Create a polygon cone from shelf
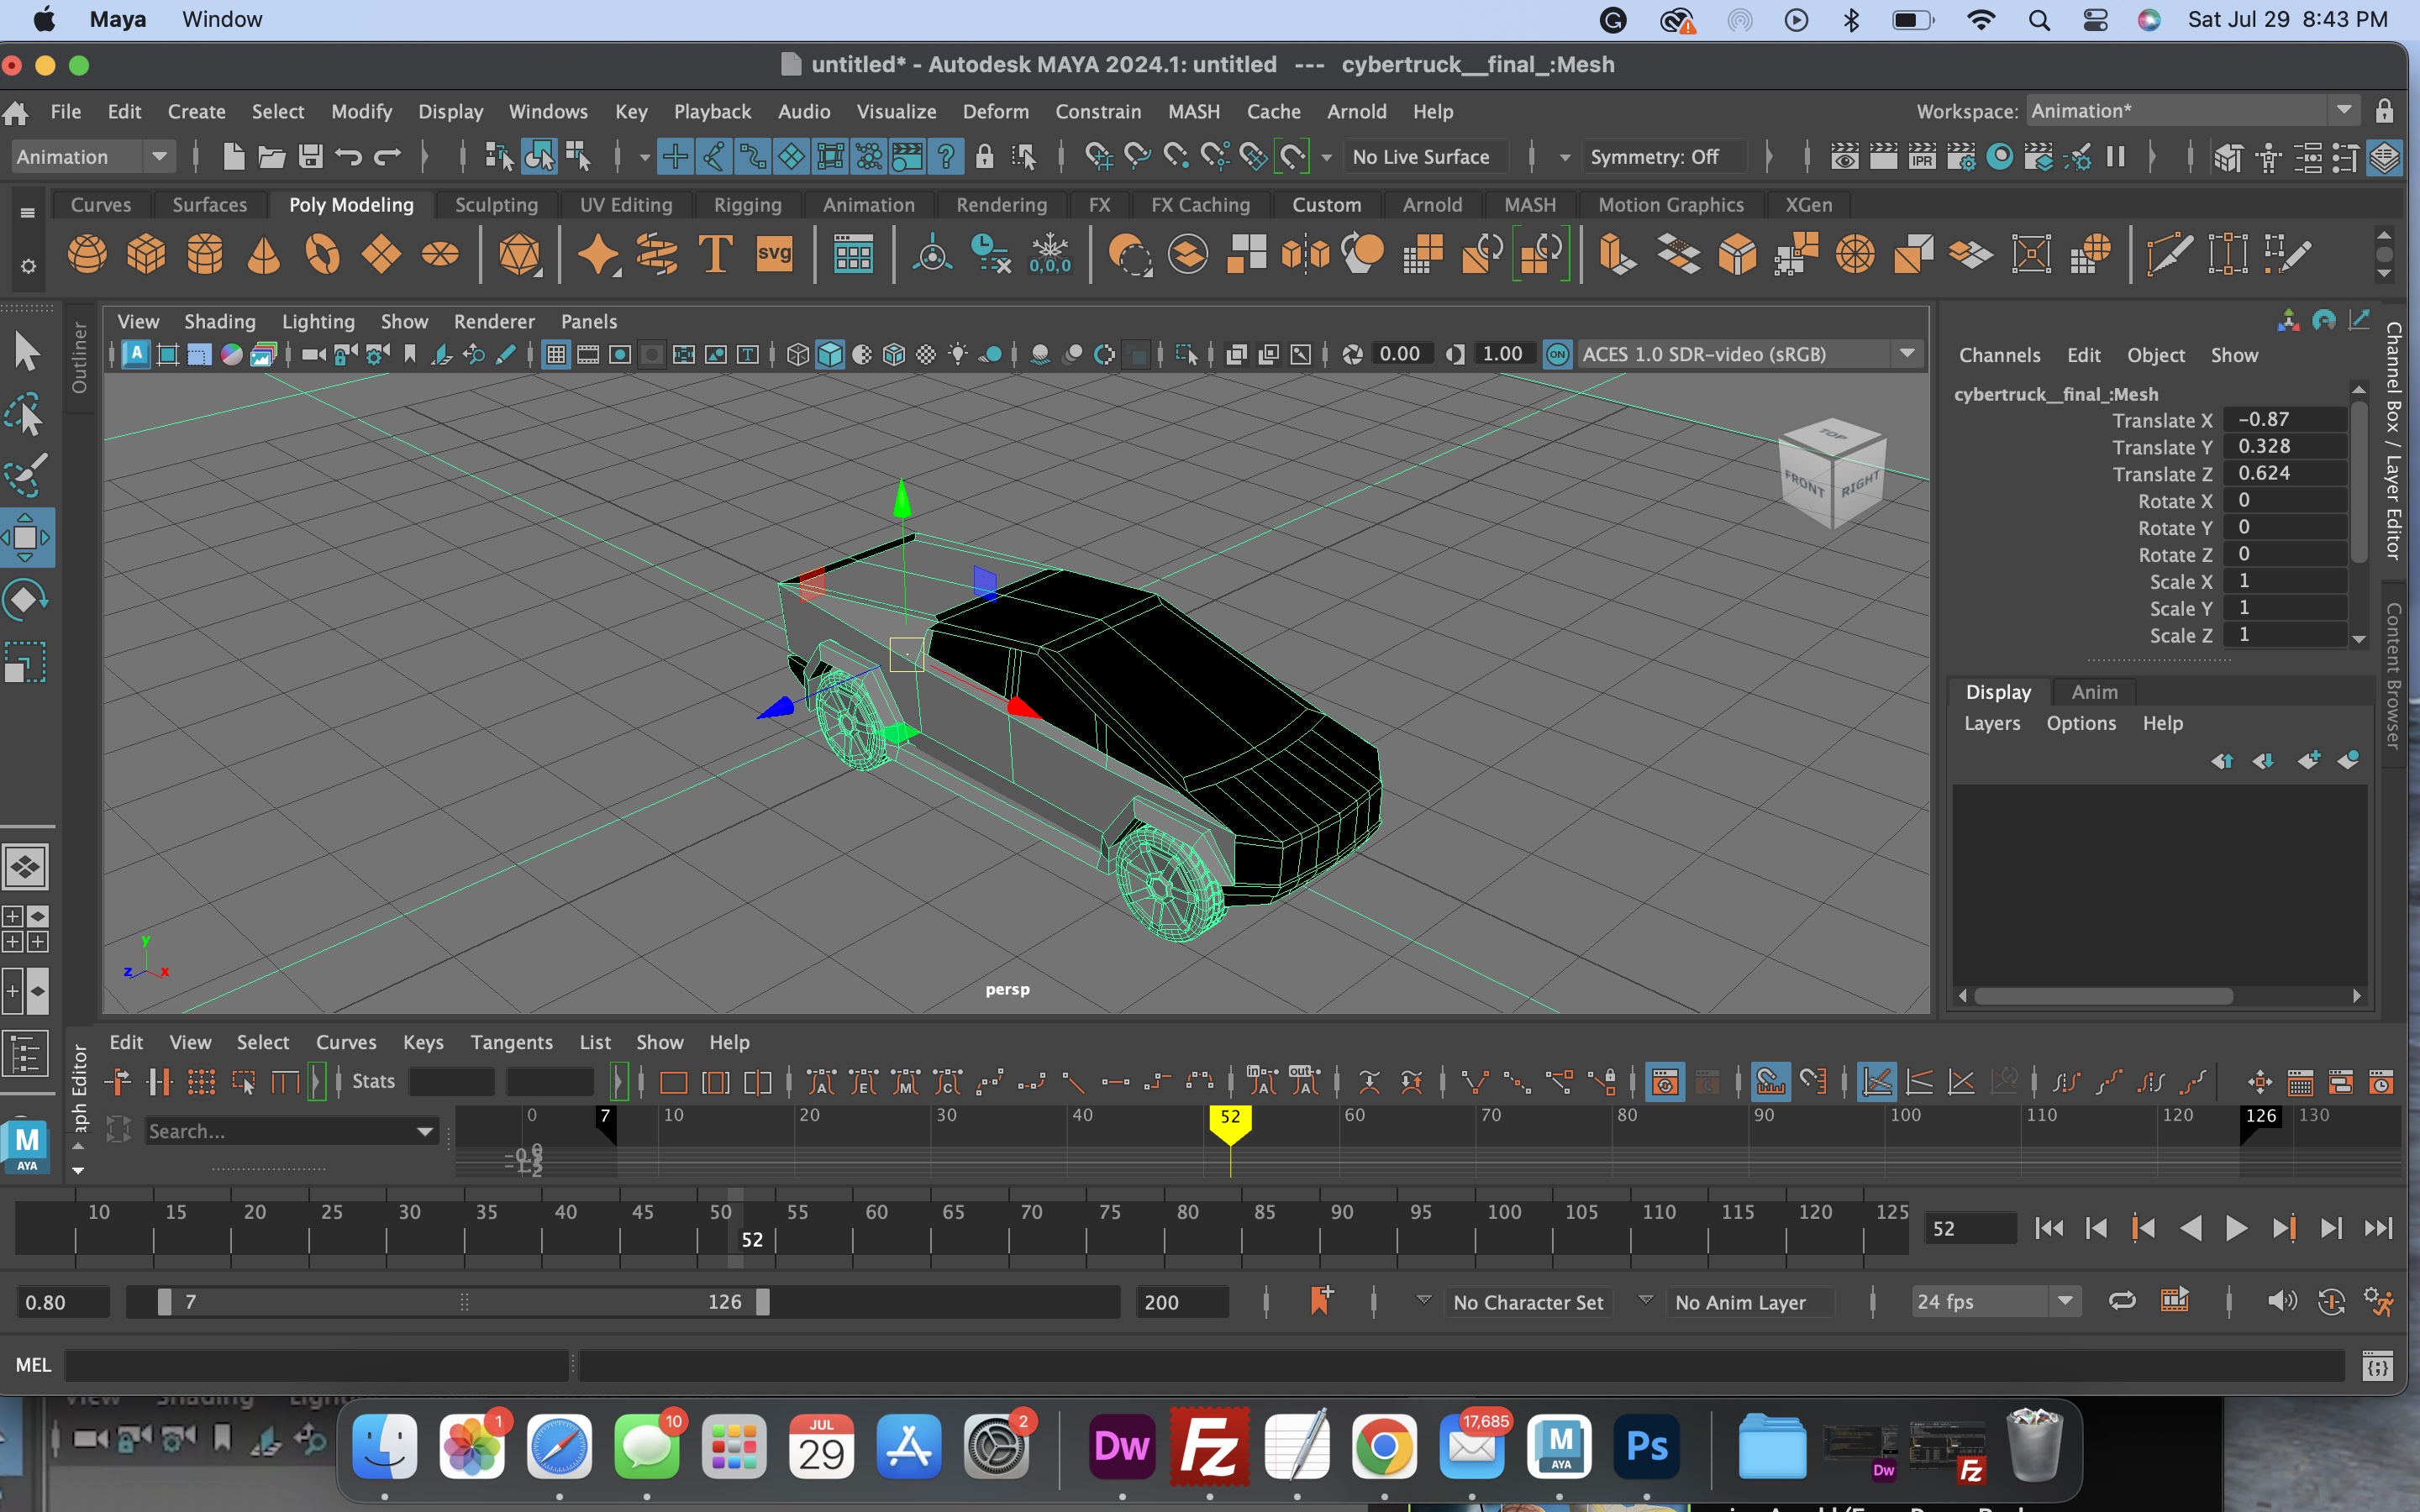 264,254
